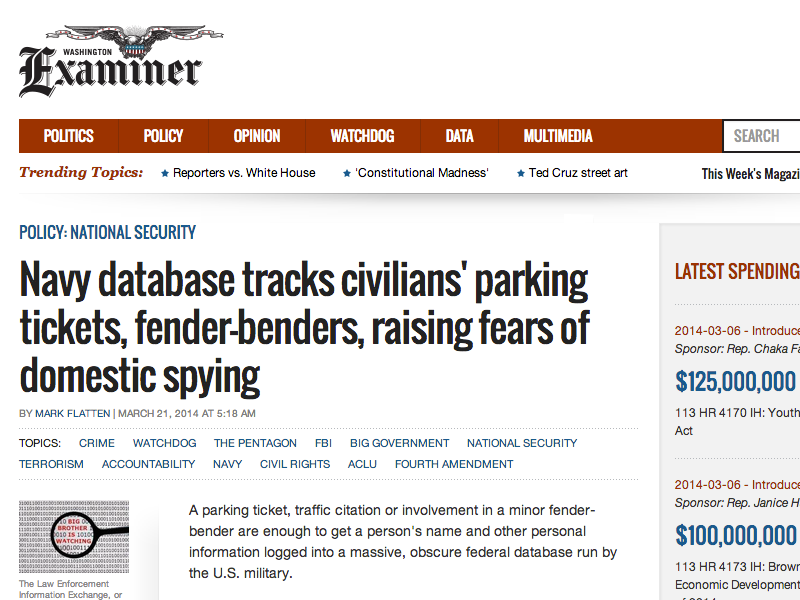Click the ACLU topic tag
Screen dimensions: 800x600
tap(362, 464)
